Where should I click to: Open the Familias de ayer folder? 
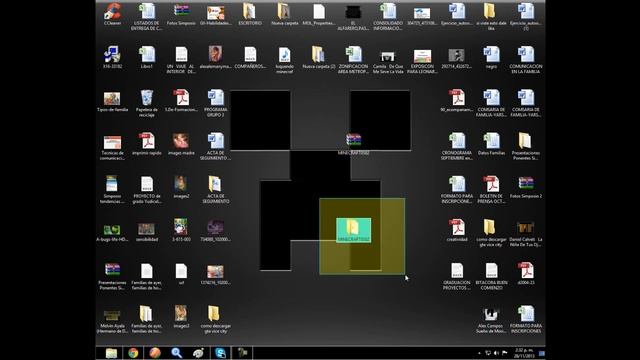[x=147, y=319]
